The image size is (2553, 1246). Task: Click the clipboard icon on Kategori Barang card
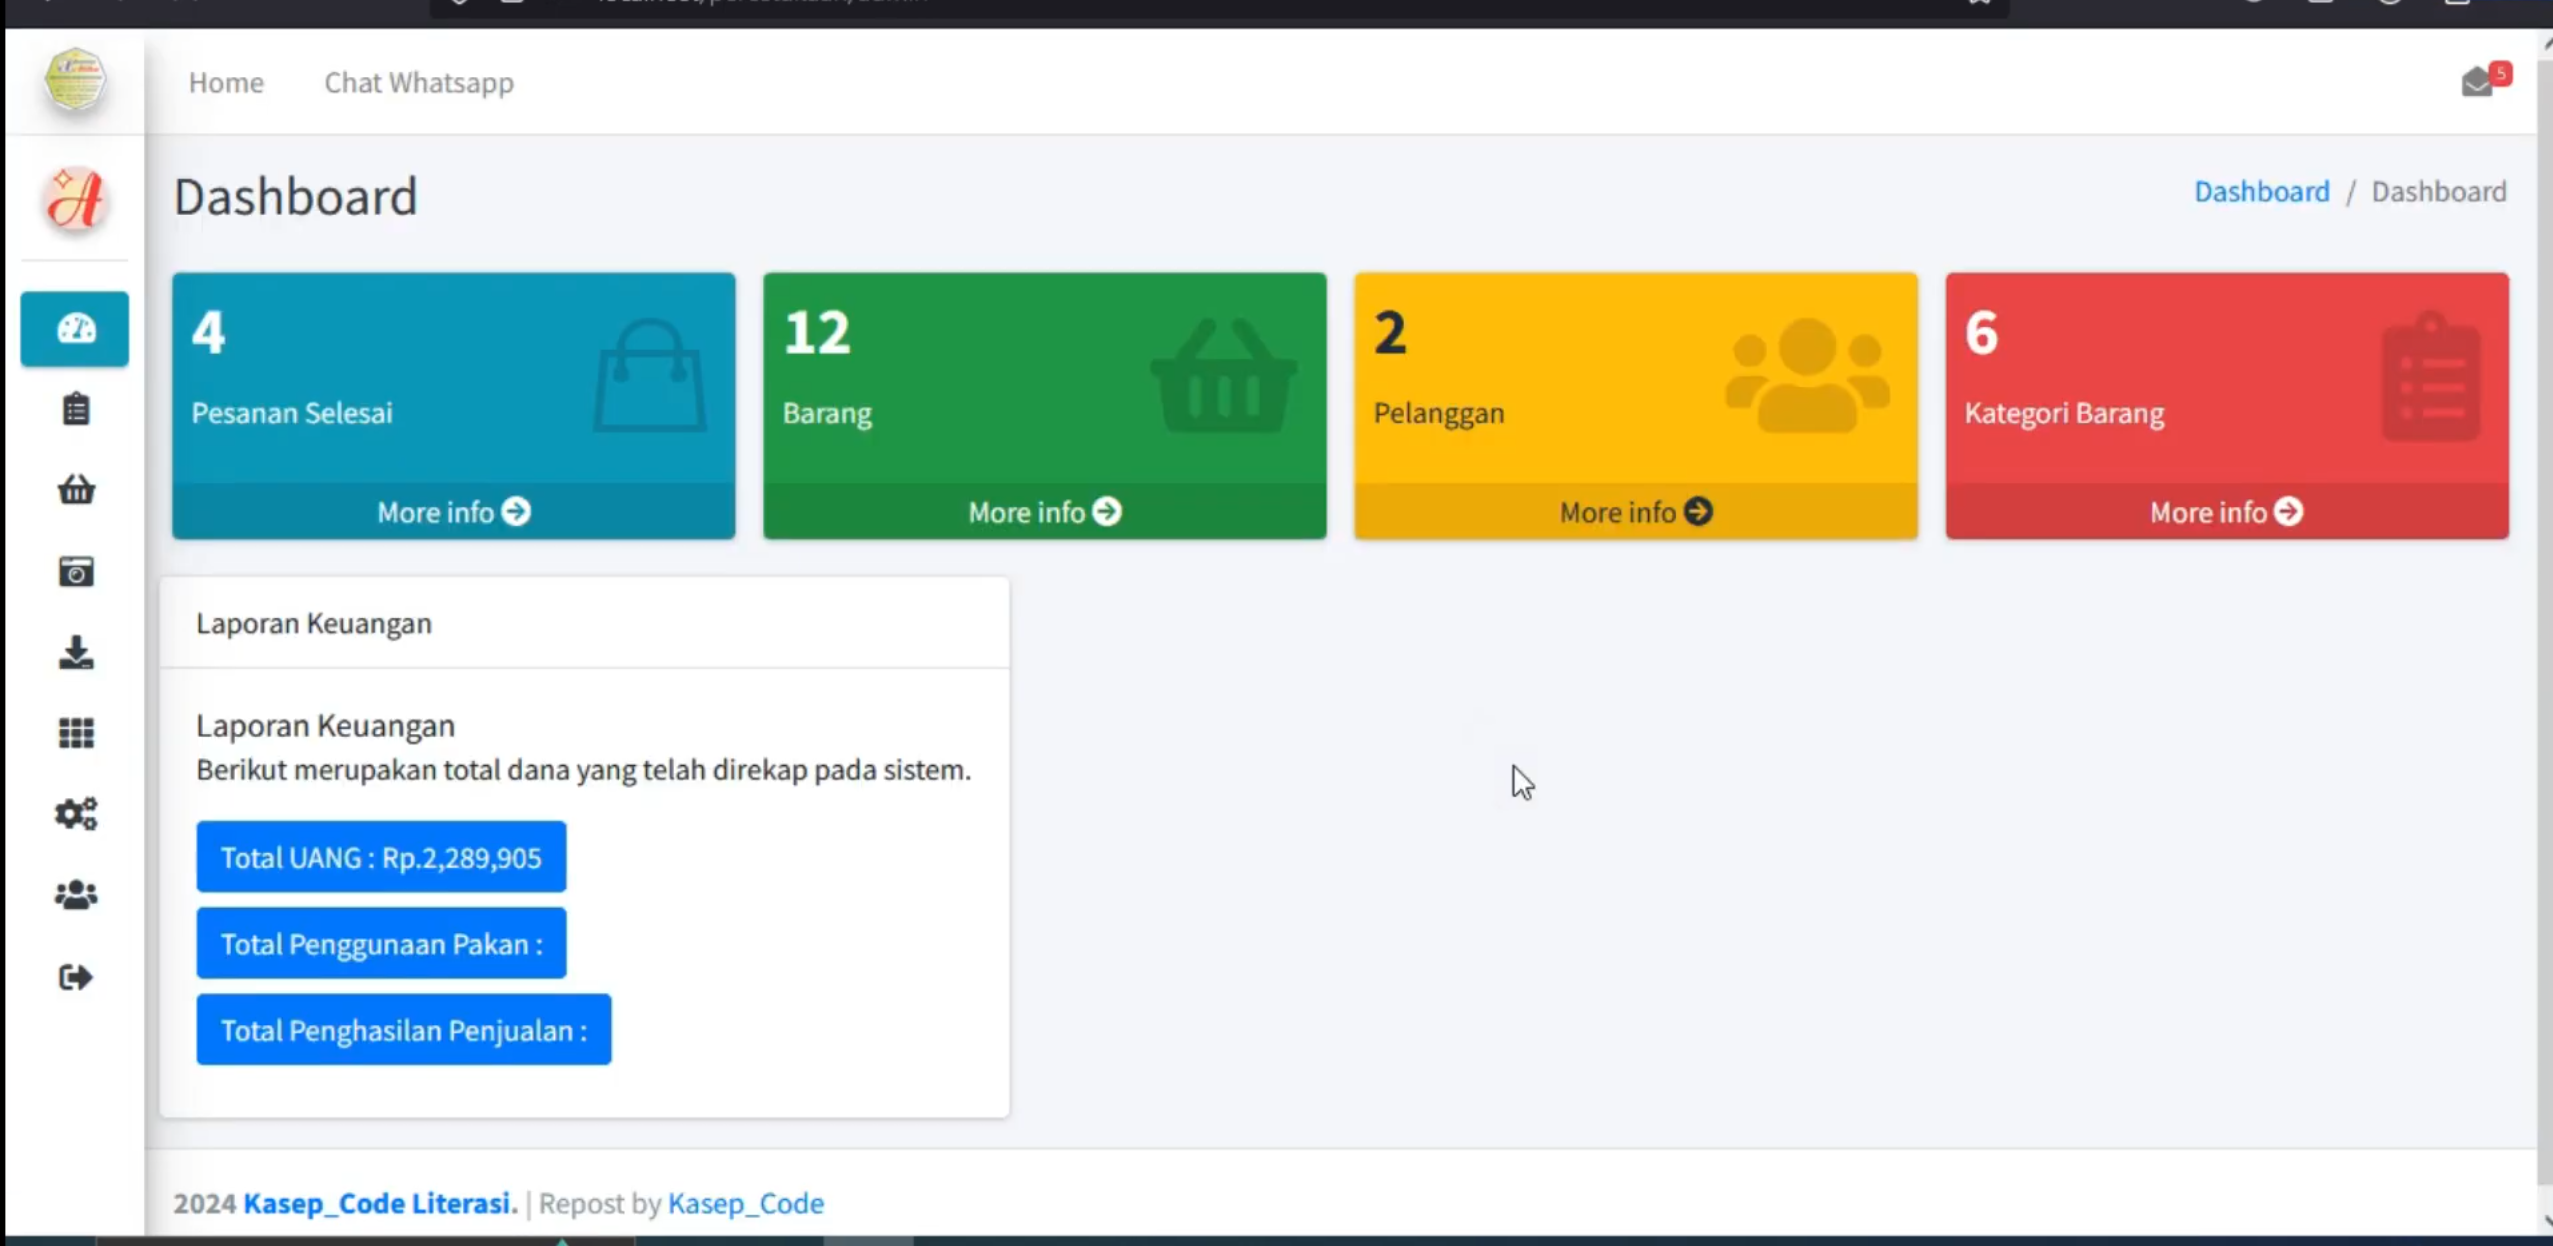[x=2431, y=376]
